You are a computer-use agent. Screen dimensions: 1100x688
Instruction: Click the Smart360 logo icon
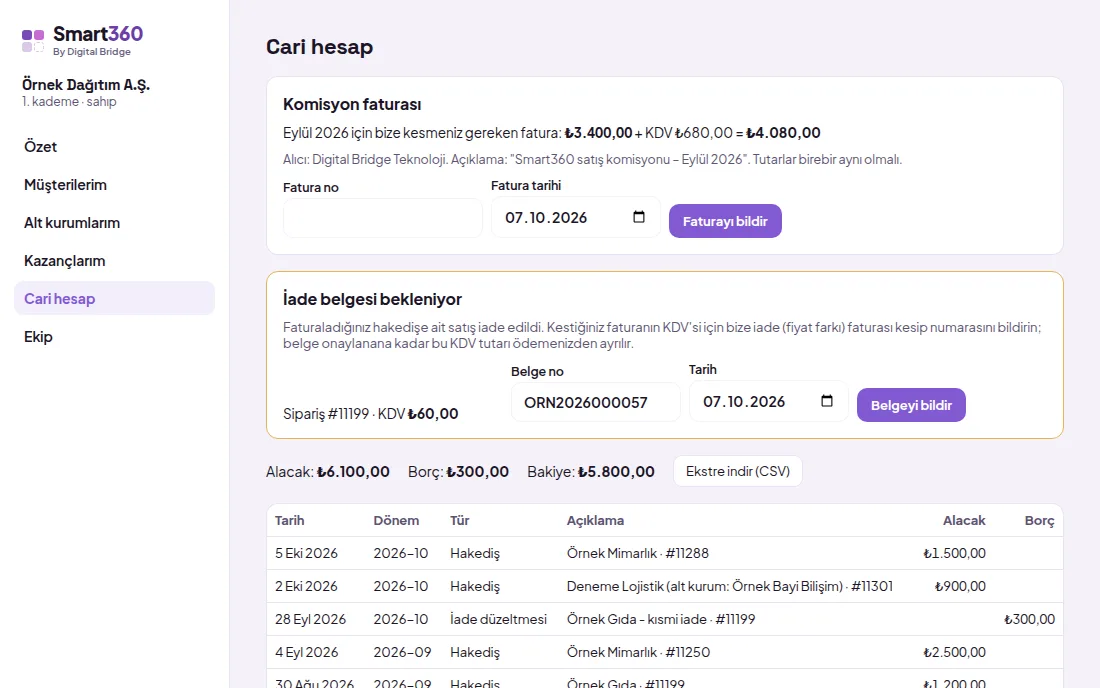point(33,41)
